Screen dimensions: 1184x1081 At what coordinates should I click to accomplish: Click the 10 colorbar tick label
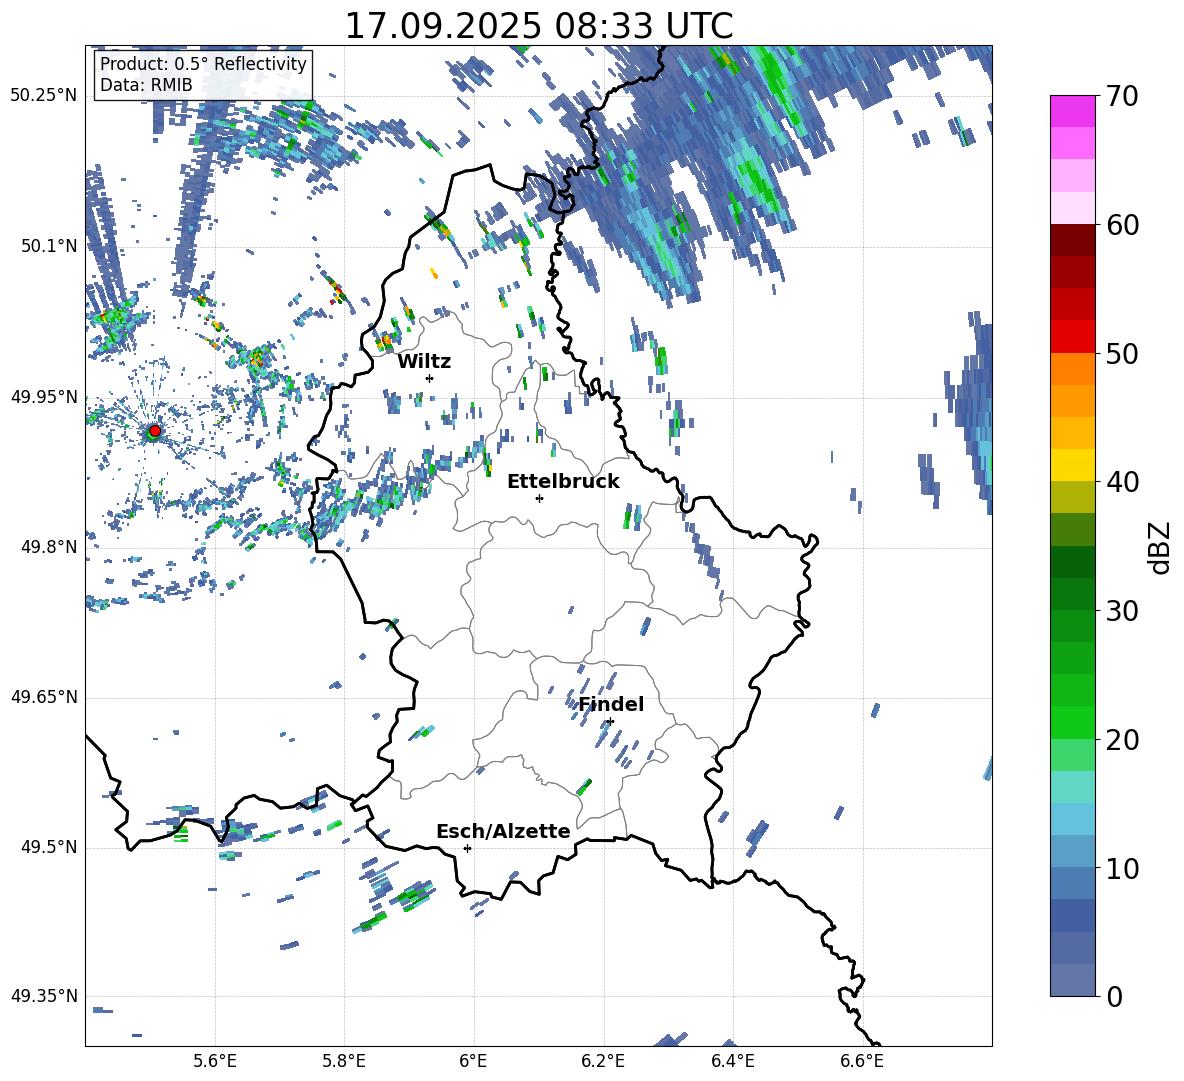[x=1121, y=868]
